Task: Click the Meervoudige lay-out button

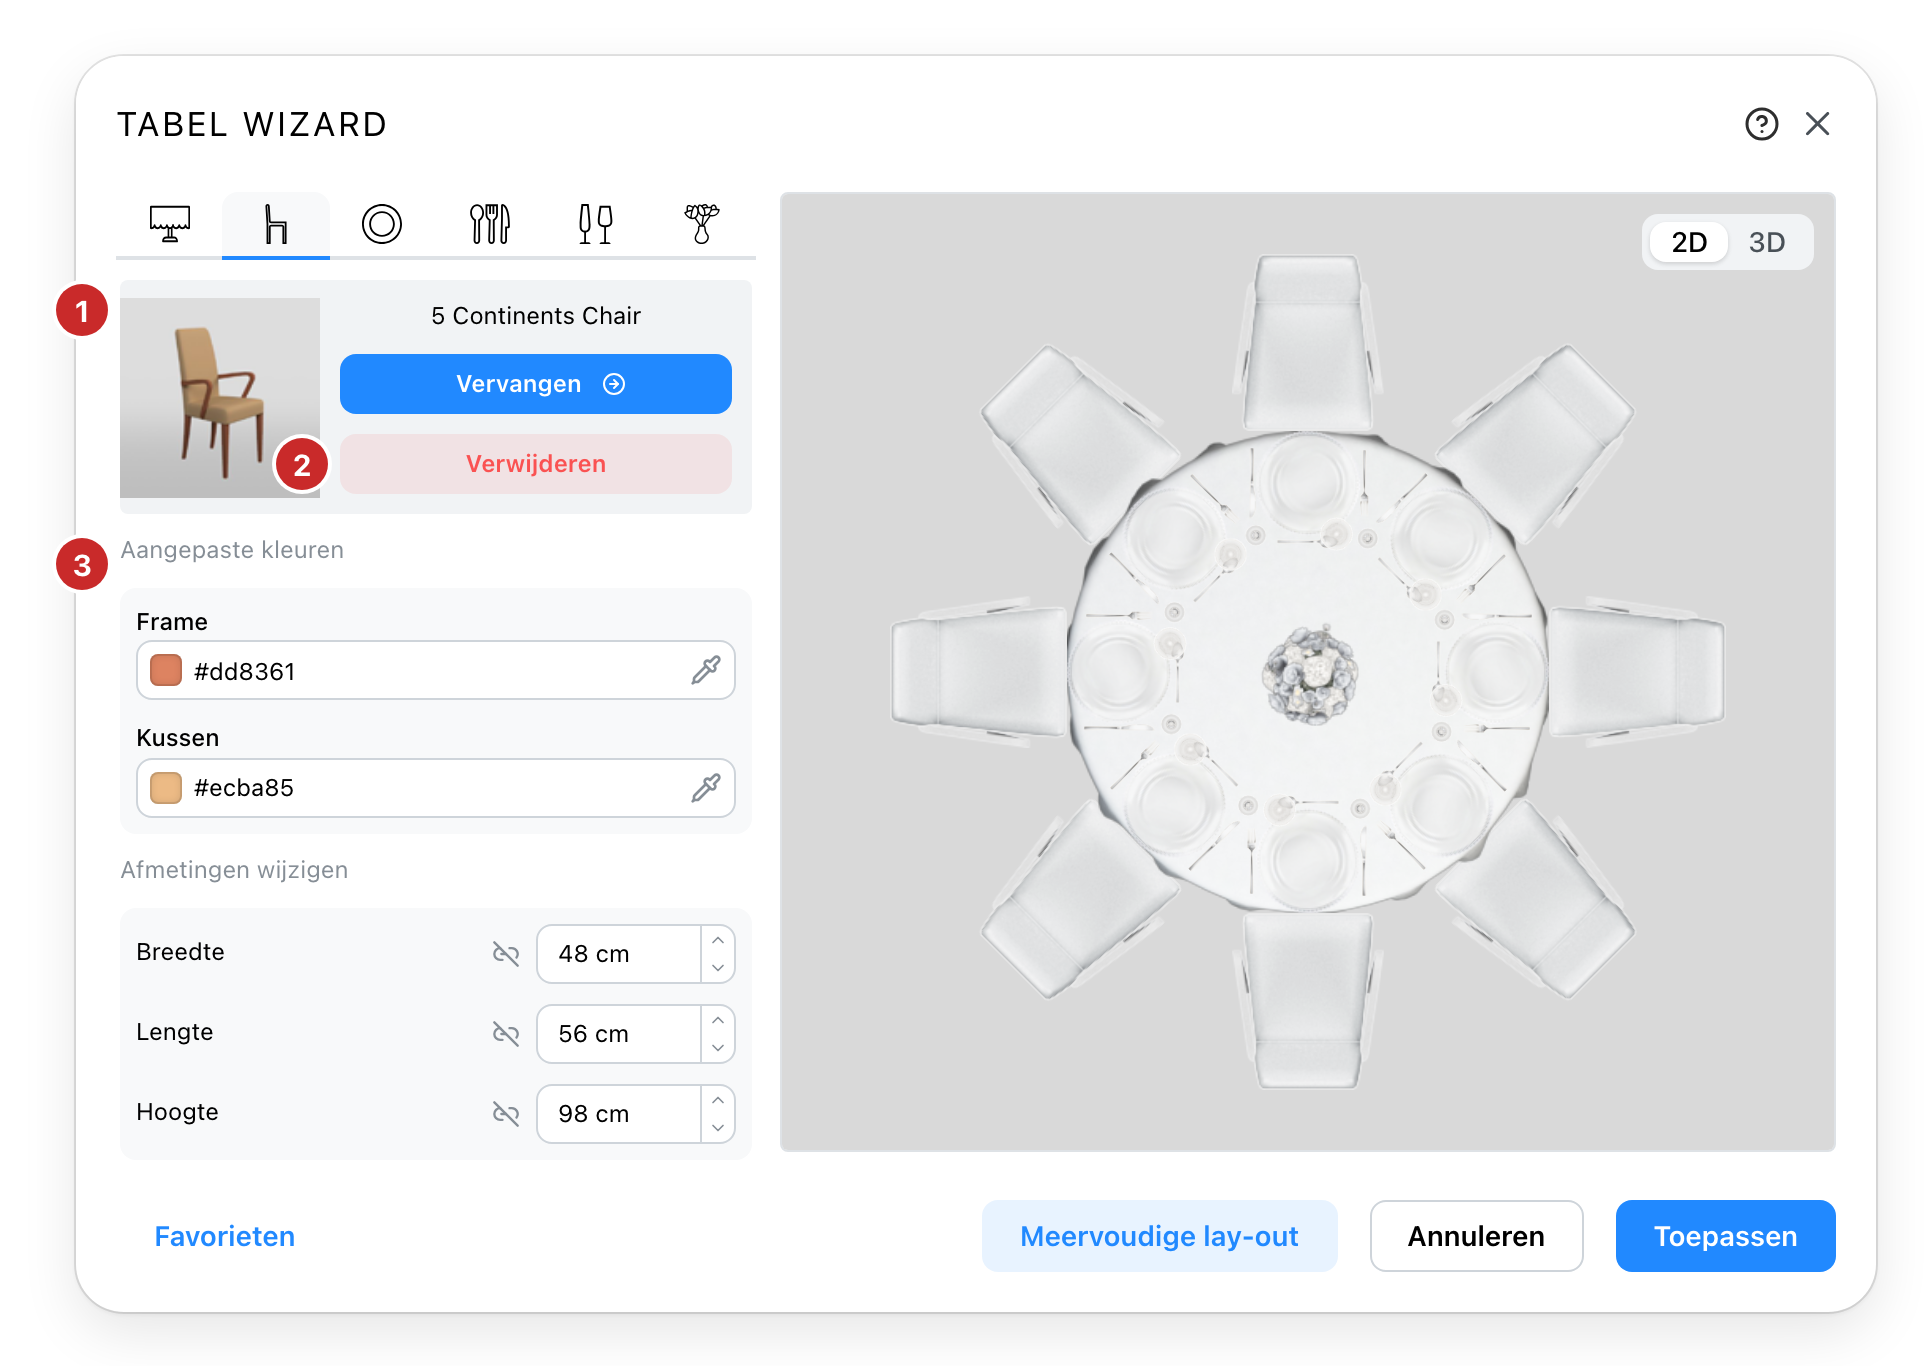Action: pos(1159,1236)
